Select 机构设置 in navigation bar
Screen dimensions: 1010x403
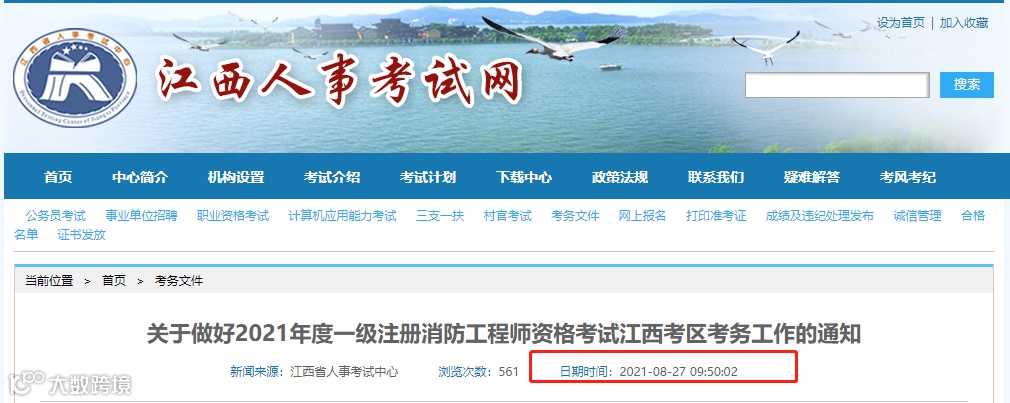point(236,177)
